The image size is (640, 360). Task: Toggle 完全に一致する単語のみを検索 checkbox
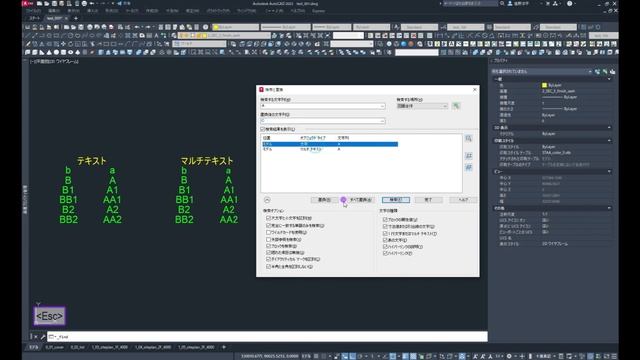click(269, 225)
